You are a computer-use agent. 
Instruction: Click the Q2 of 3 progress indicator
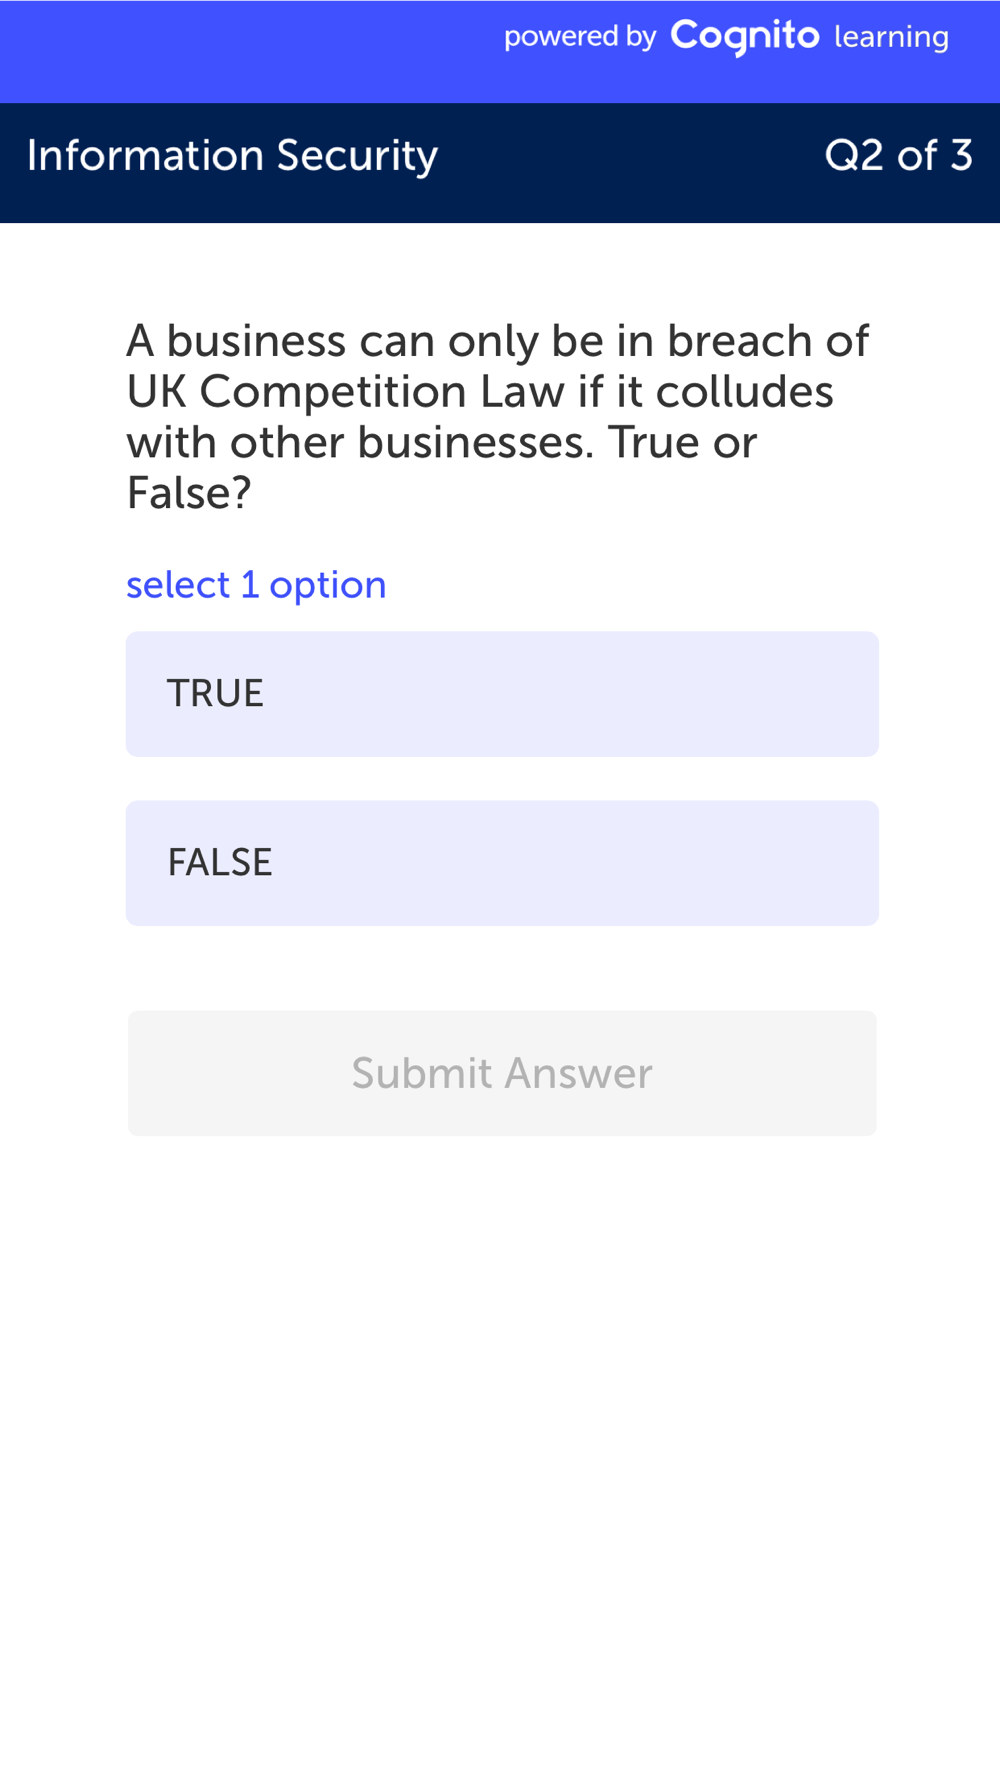coord(898,156)
